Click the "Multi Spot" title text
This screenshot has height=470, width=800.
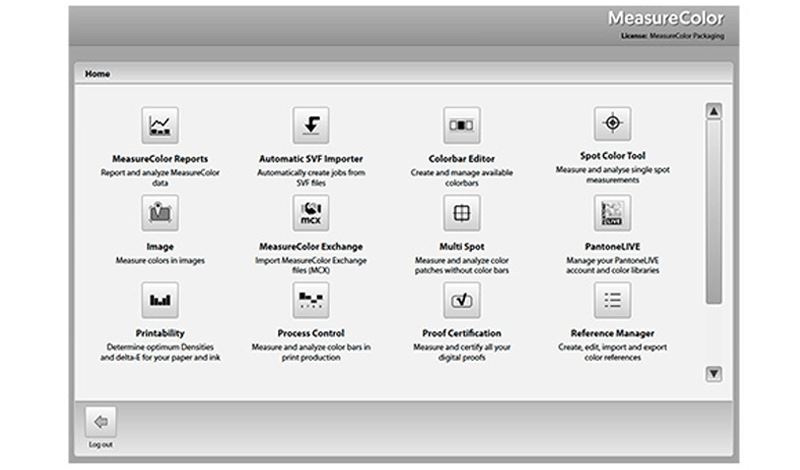[462, 246]
